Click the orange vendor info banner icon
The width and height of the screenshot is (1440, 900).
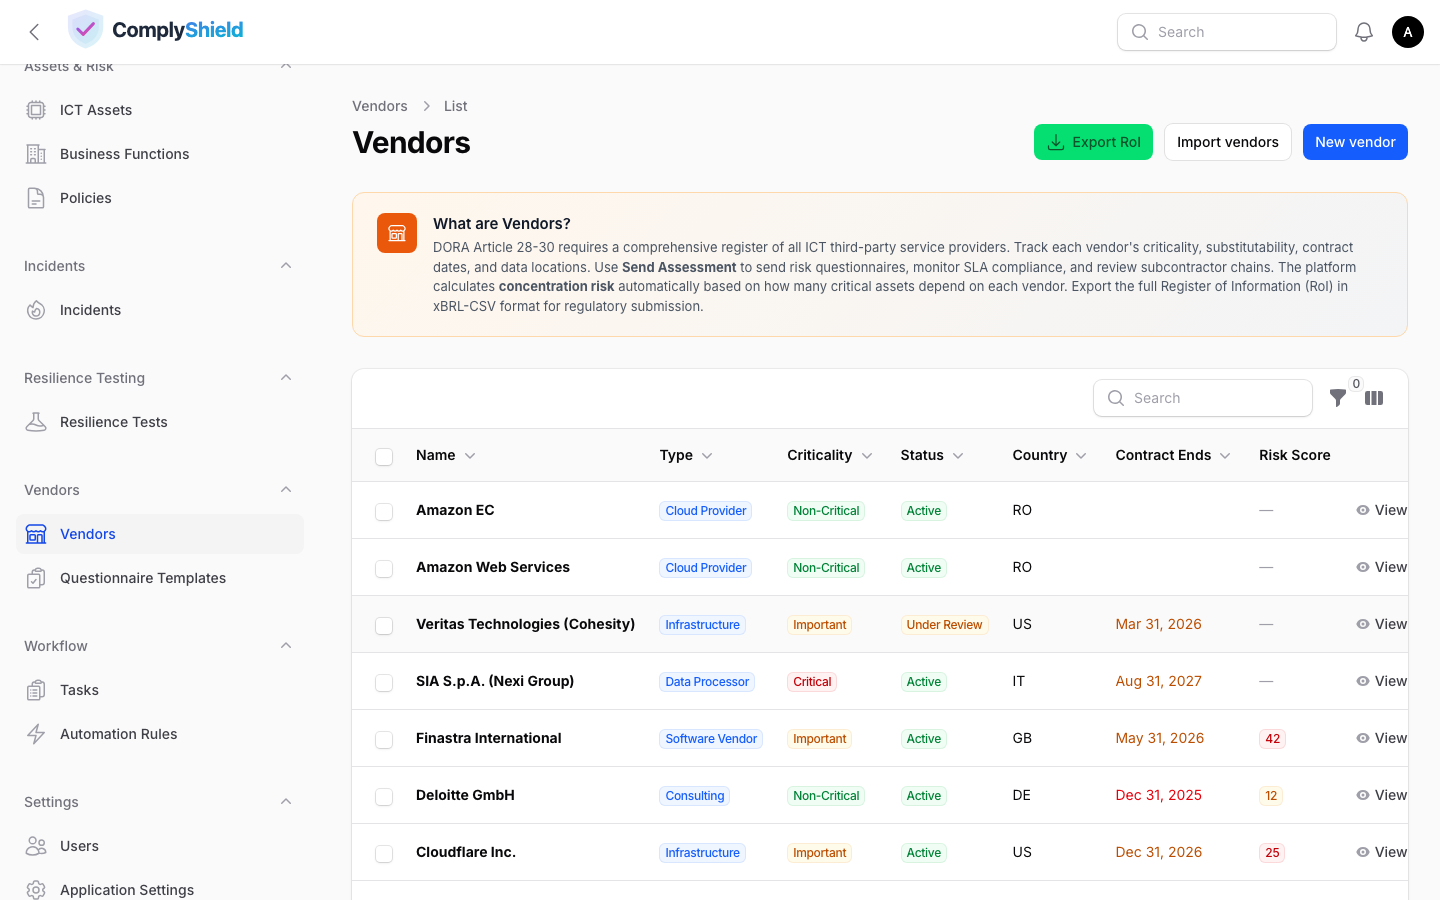pyautogui.click(x=397, y=233)
